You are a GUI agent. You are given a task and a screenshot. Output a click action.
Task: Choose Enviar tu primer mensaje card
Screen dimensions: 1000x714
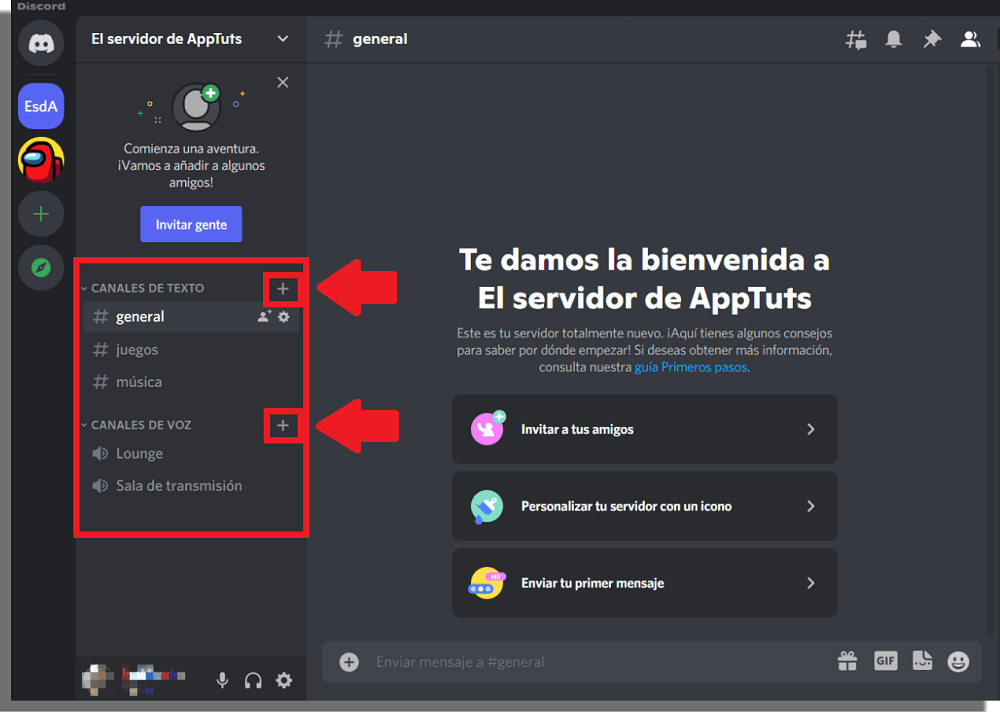tap(645, 583)
